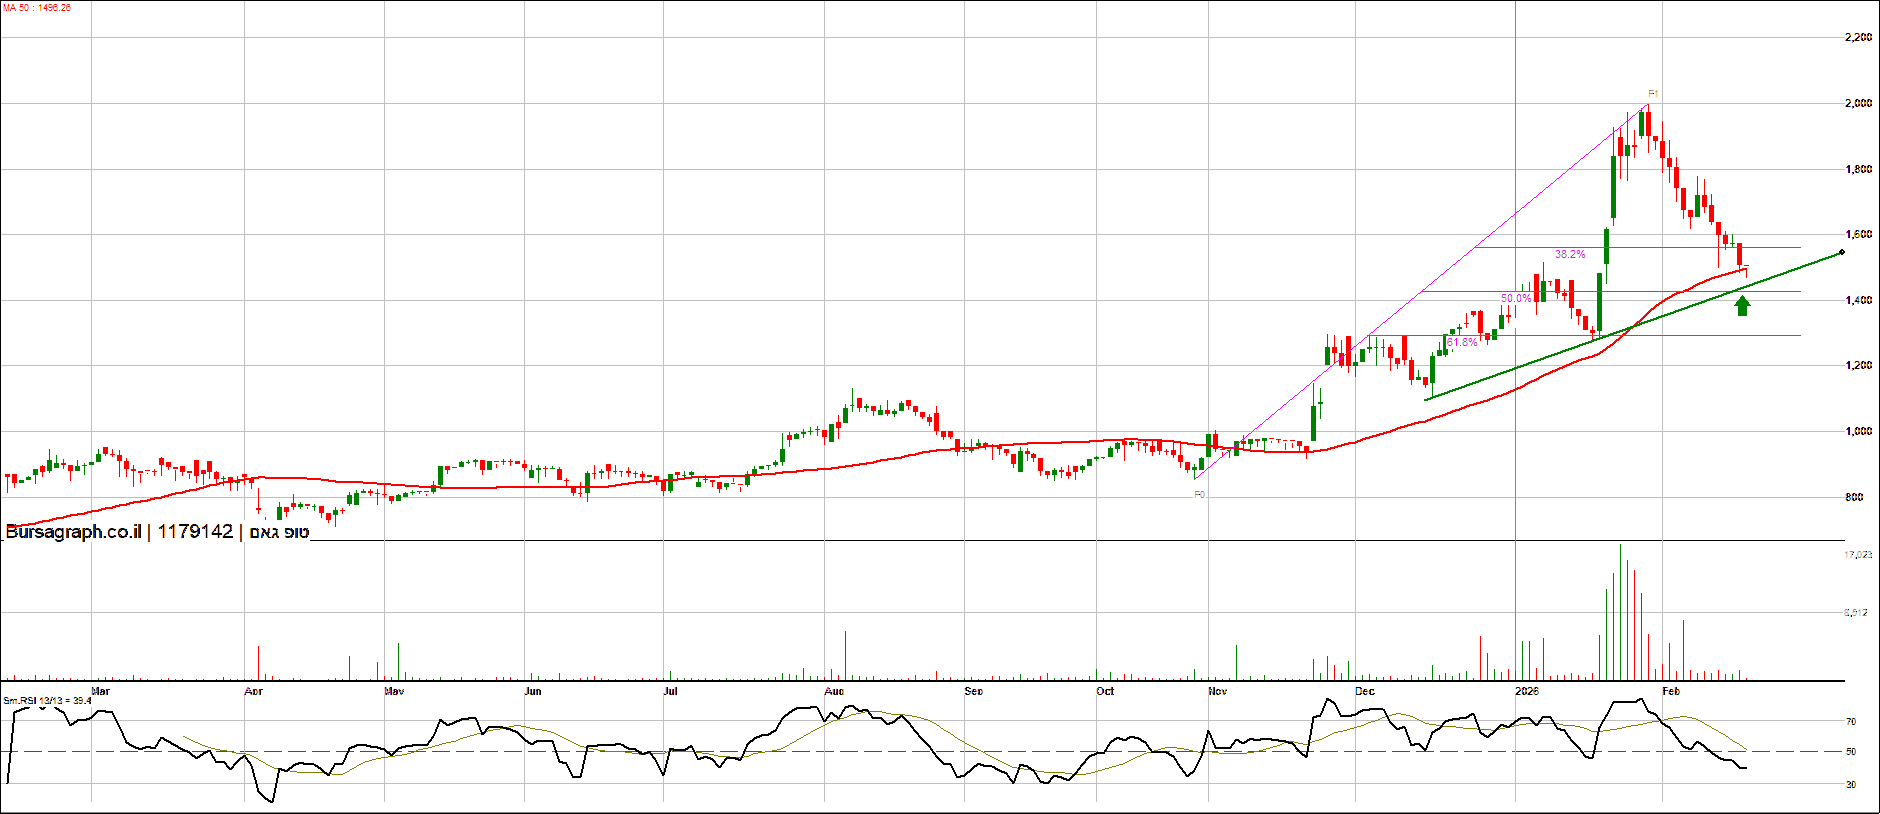Click the RSI 70 level label
The height and width of the screenshot is (814, 1880).
tap(1851, 721)
